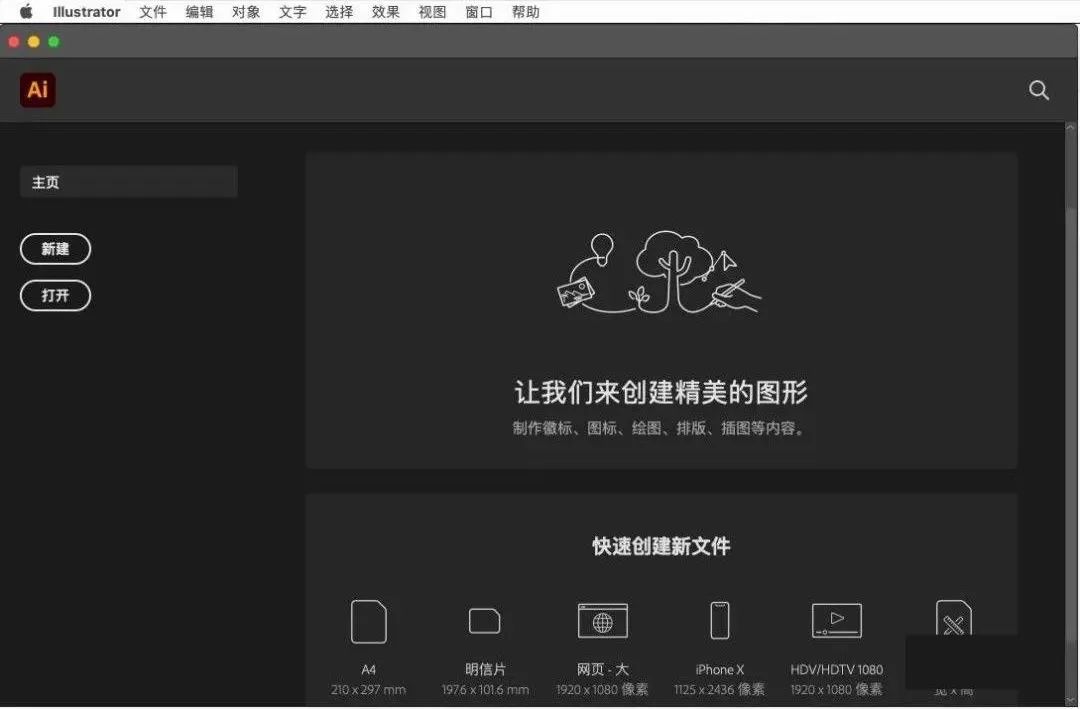Open the 效果 menu
This screenshot has height=709, width=1080.
[x=386, y=12]
